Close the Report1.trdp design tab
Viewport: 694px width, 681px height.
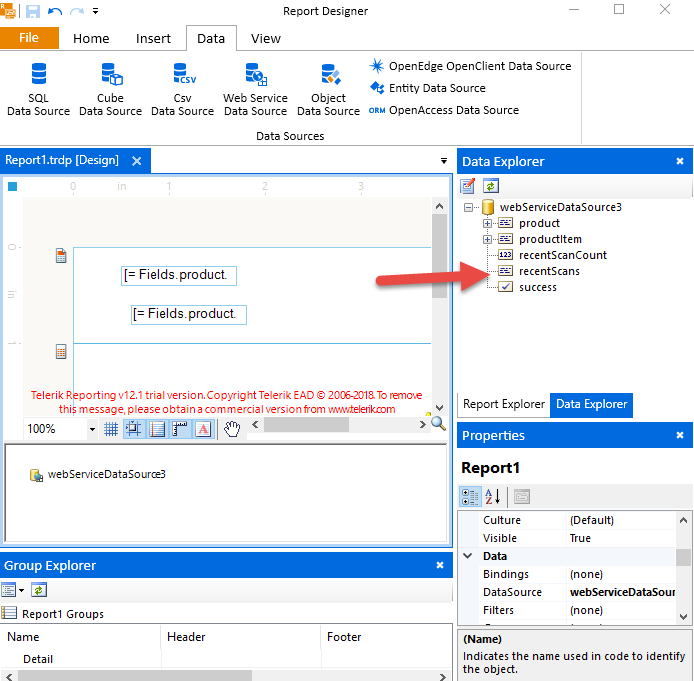click(137, 161)
